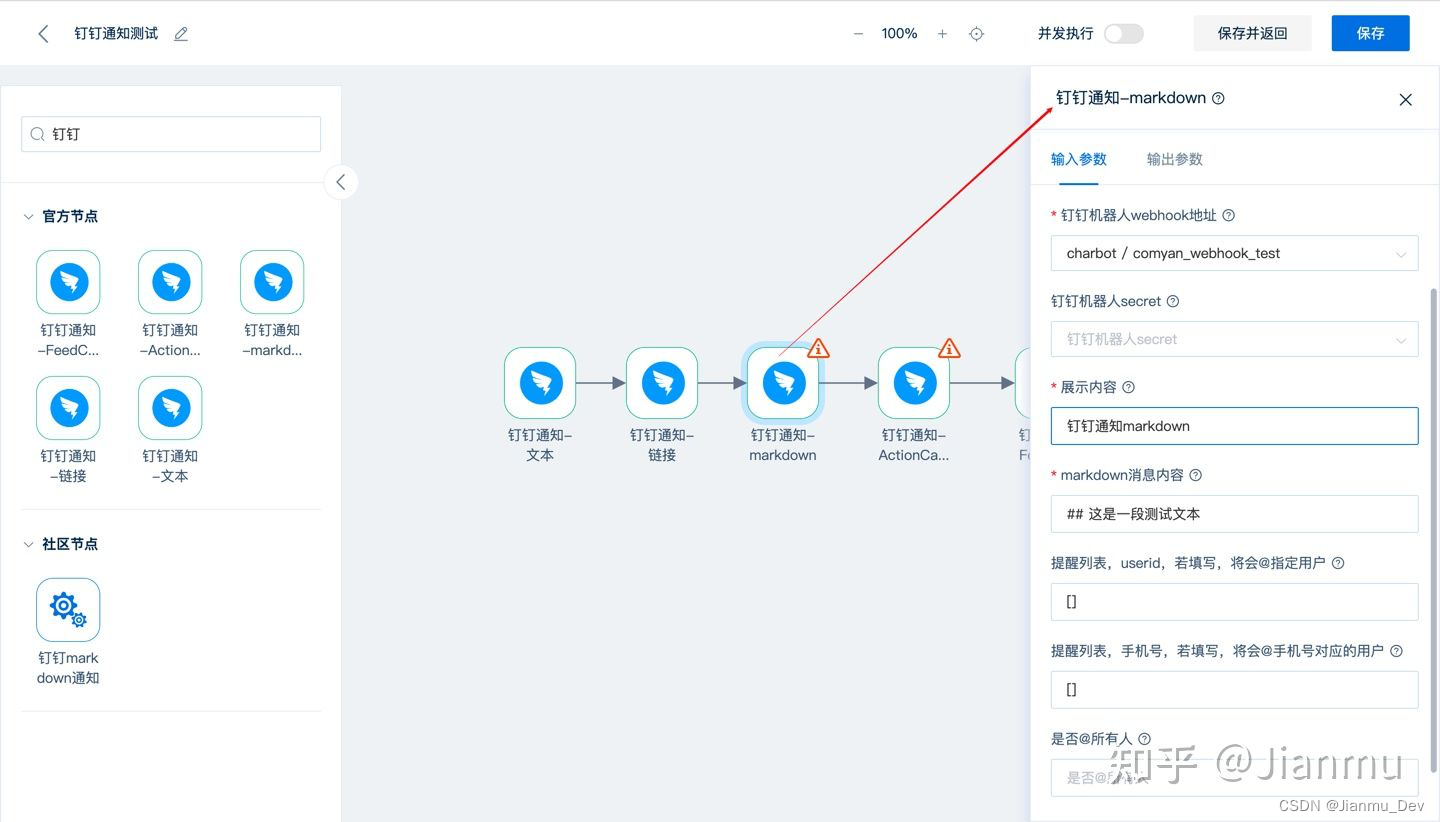The width and height of the screenshot is (1440, 822).
Task: Focus the node search box containing 钉钉
Action: click(x=171, y=134)
